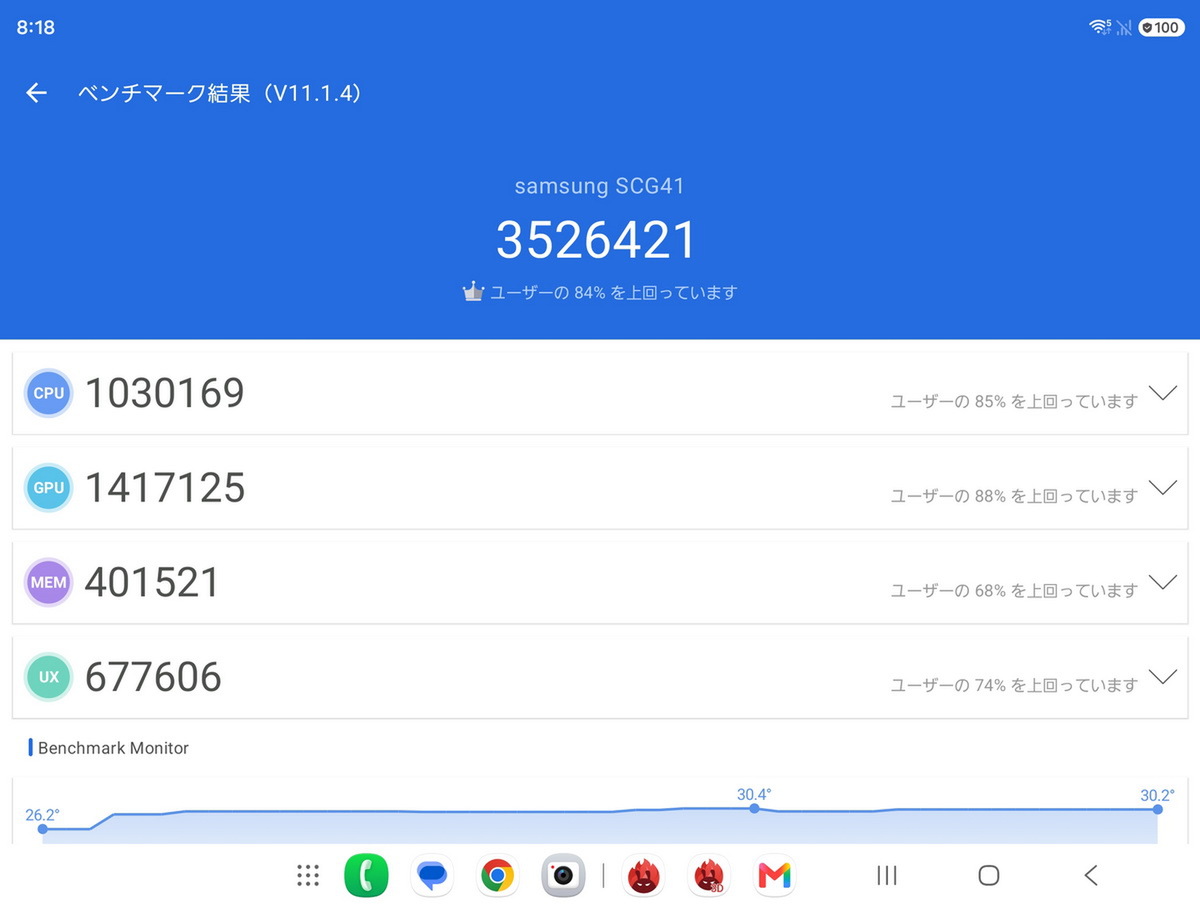
Task: Tap the ユーザーの 85% CPU ranking text
Action: pos(1014,401)
